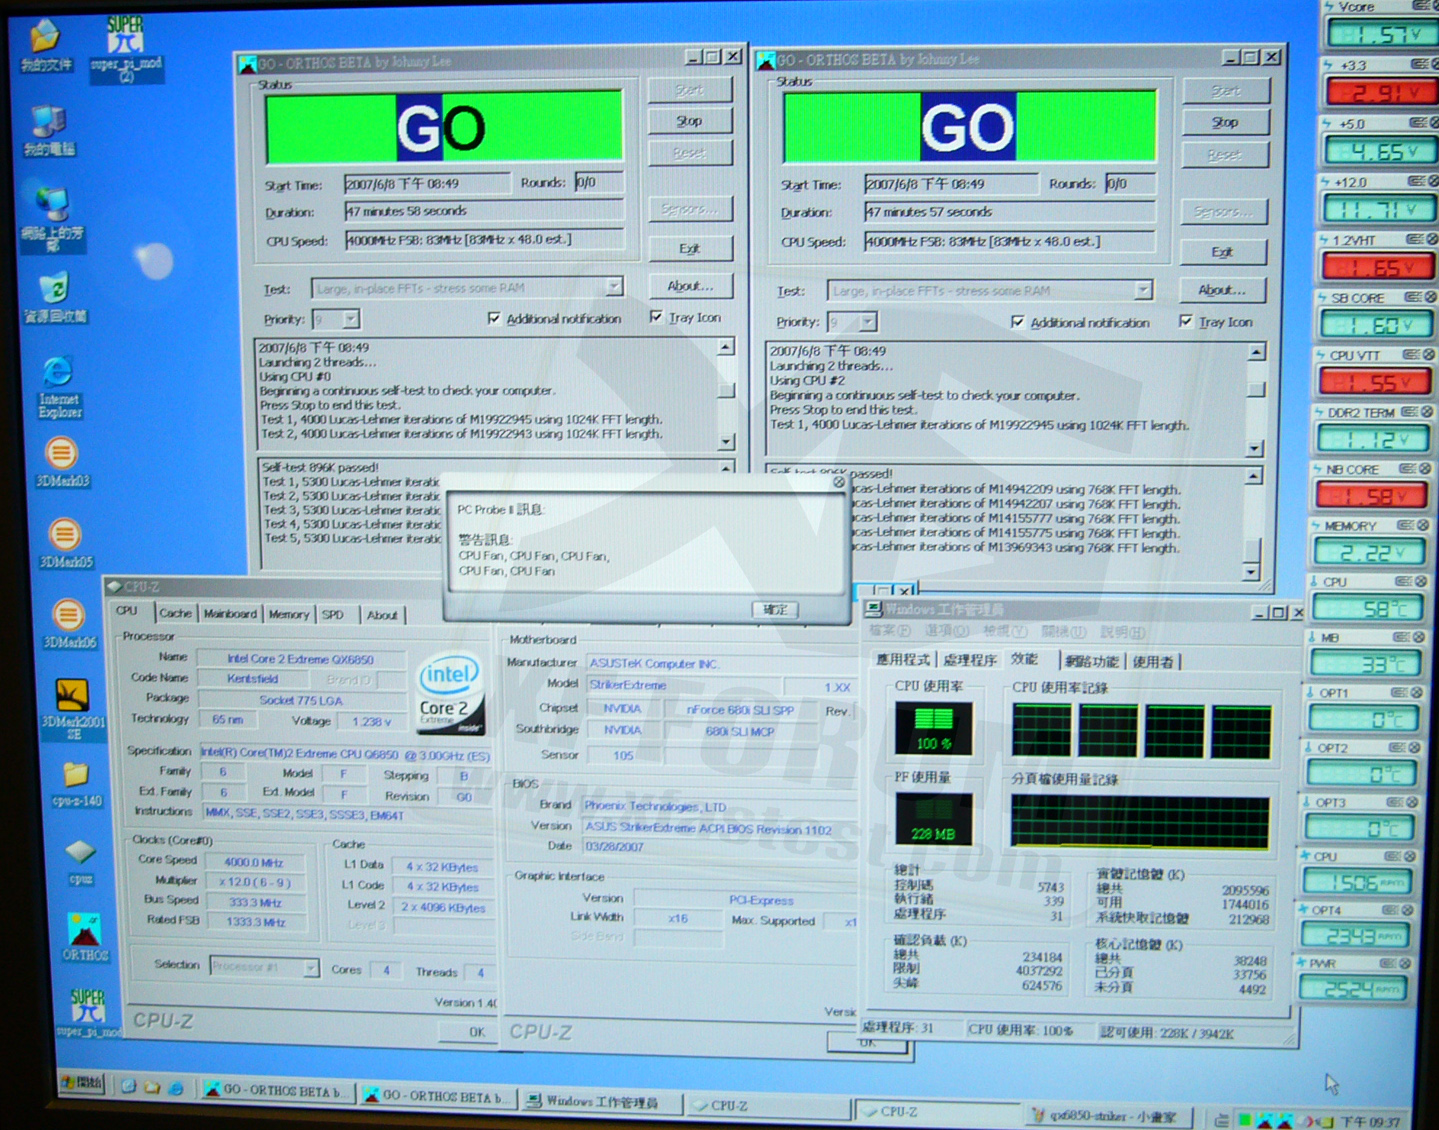Click down arrow of right ORTHOS upper log scrollbar
The height and width of the screenshot is (1130, 1439).
point(1256,449)
